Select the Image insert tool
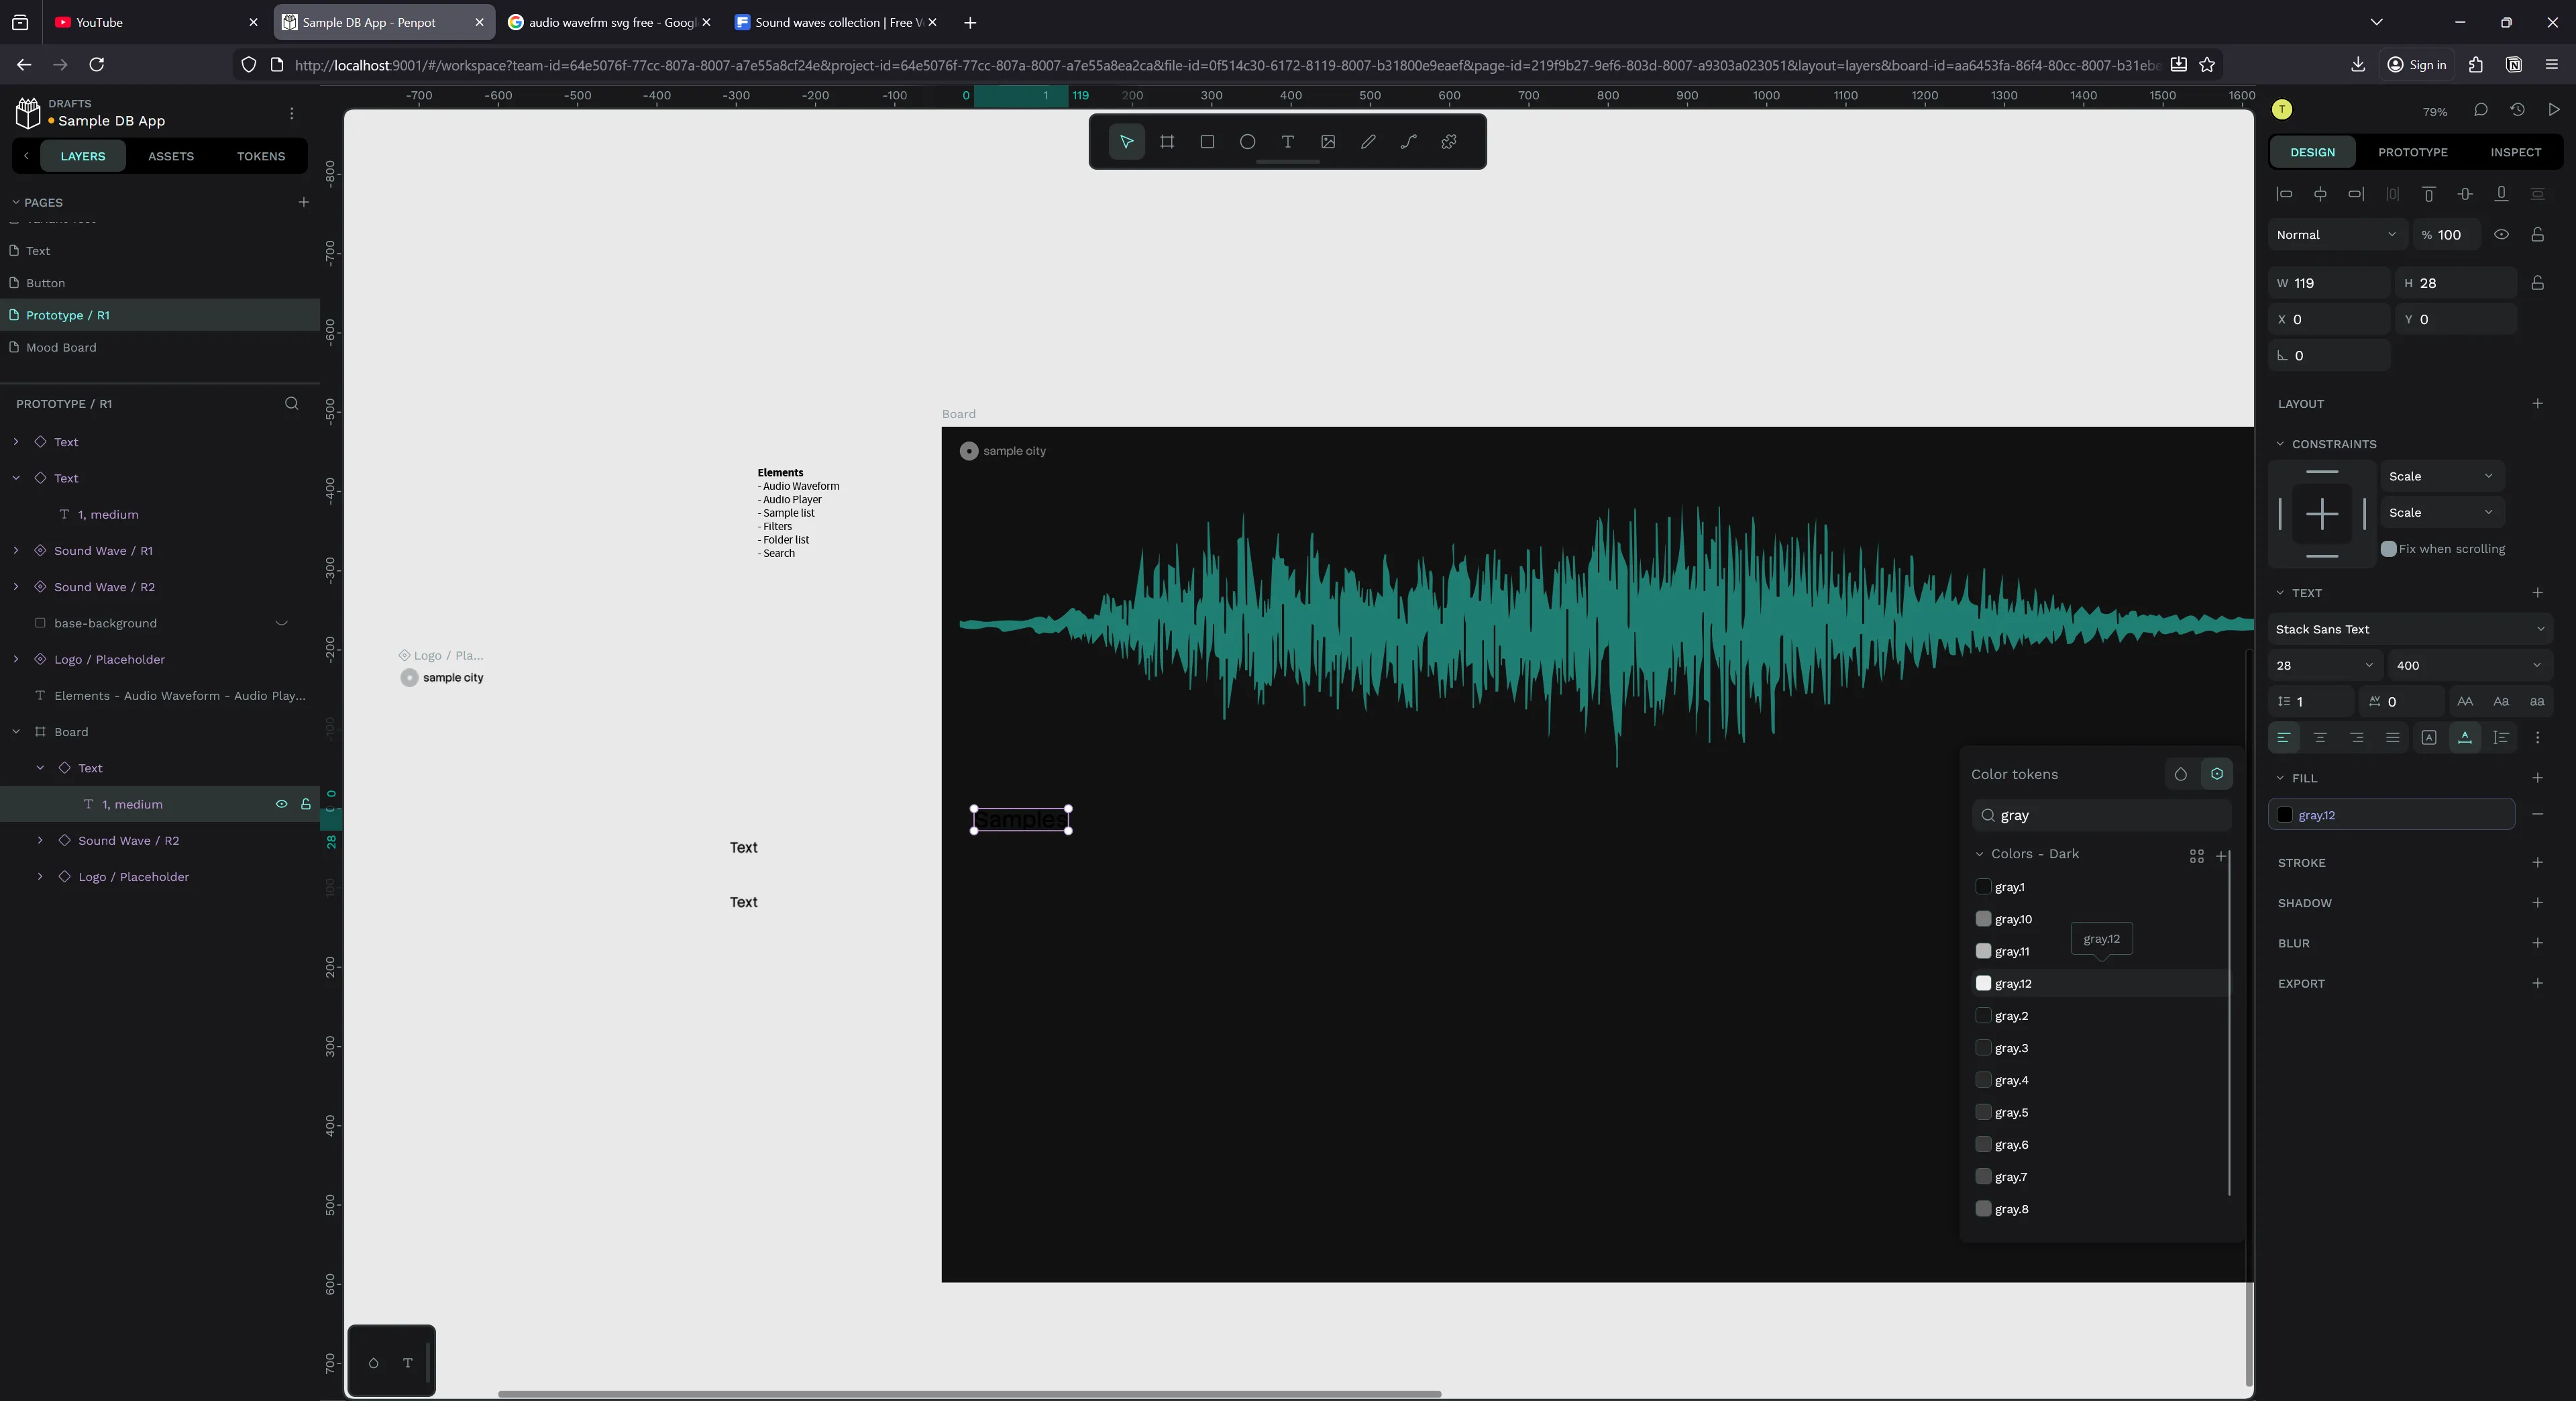 (x=1328, y=142)
